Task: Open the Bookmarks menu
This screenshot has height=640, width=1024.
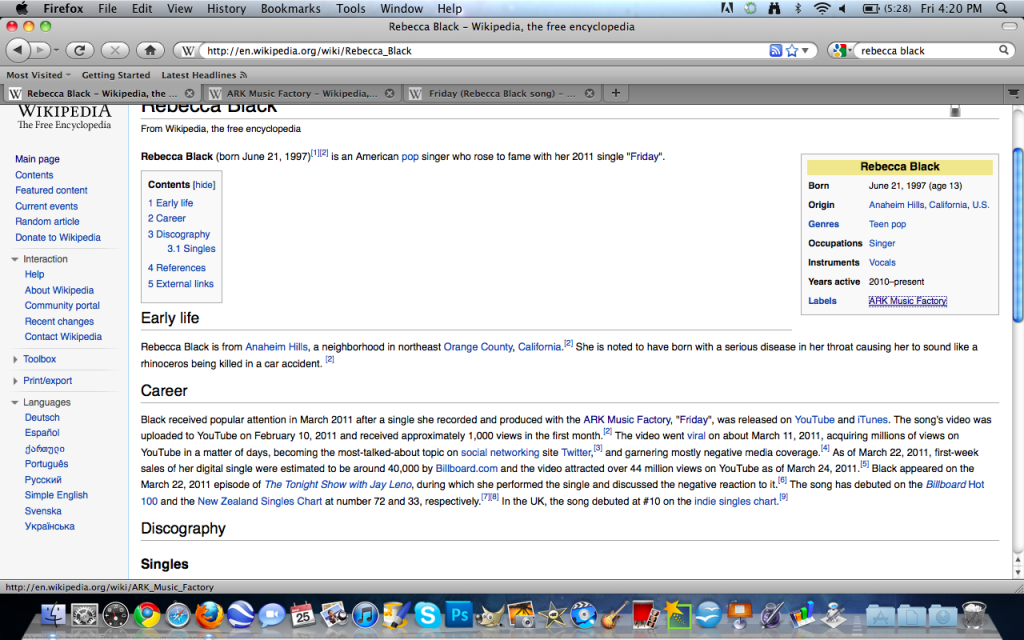Action: tap(291, 8)
